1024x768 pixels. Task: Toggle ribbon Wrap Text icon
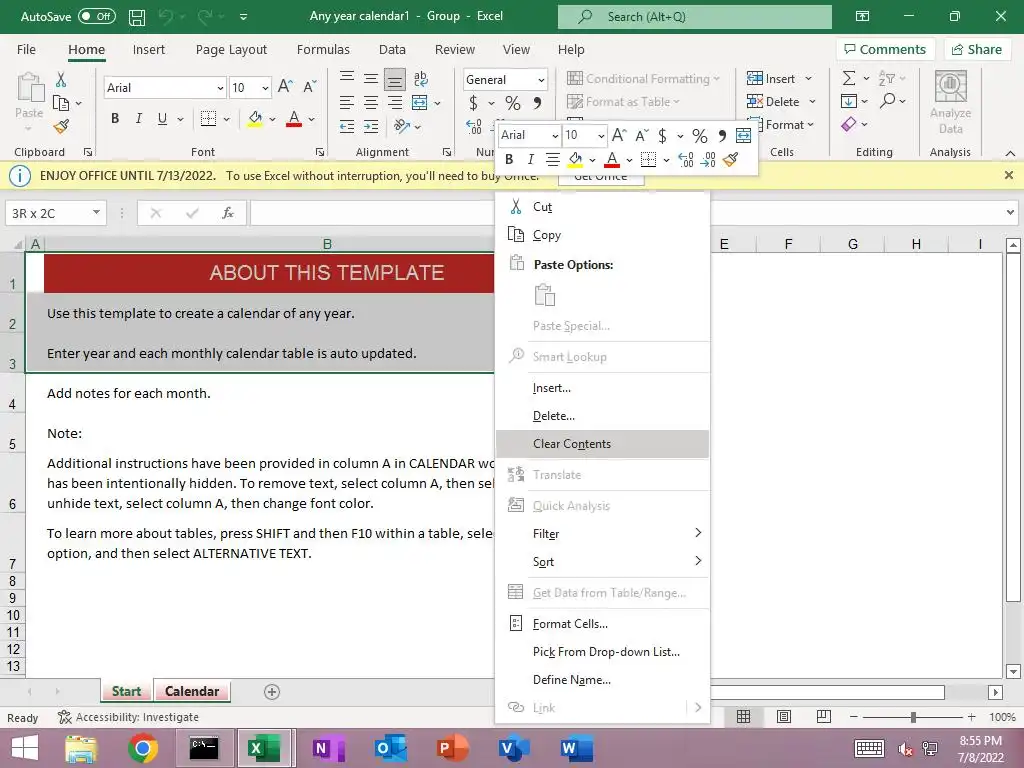[421, 79]
